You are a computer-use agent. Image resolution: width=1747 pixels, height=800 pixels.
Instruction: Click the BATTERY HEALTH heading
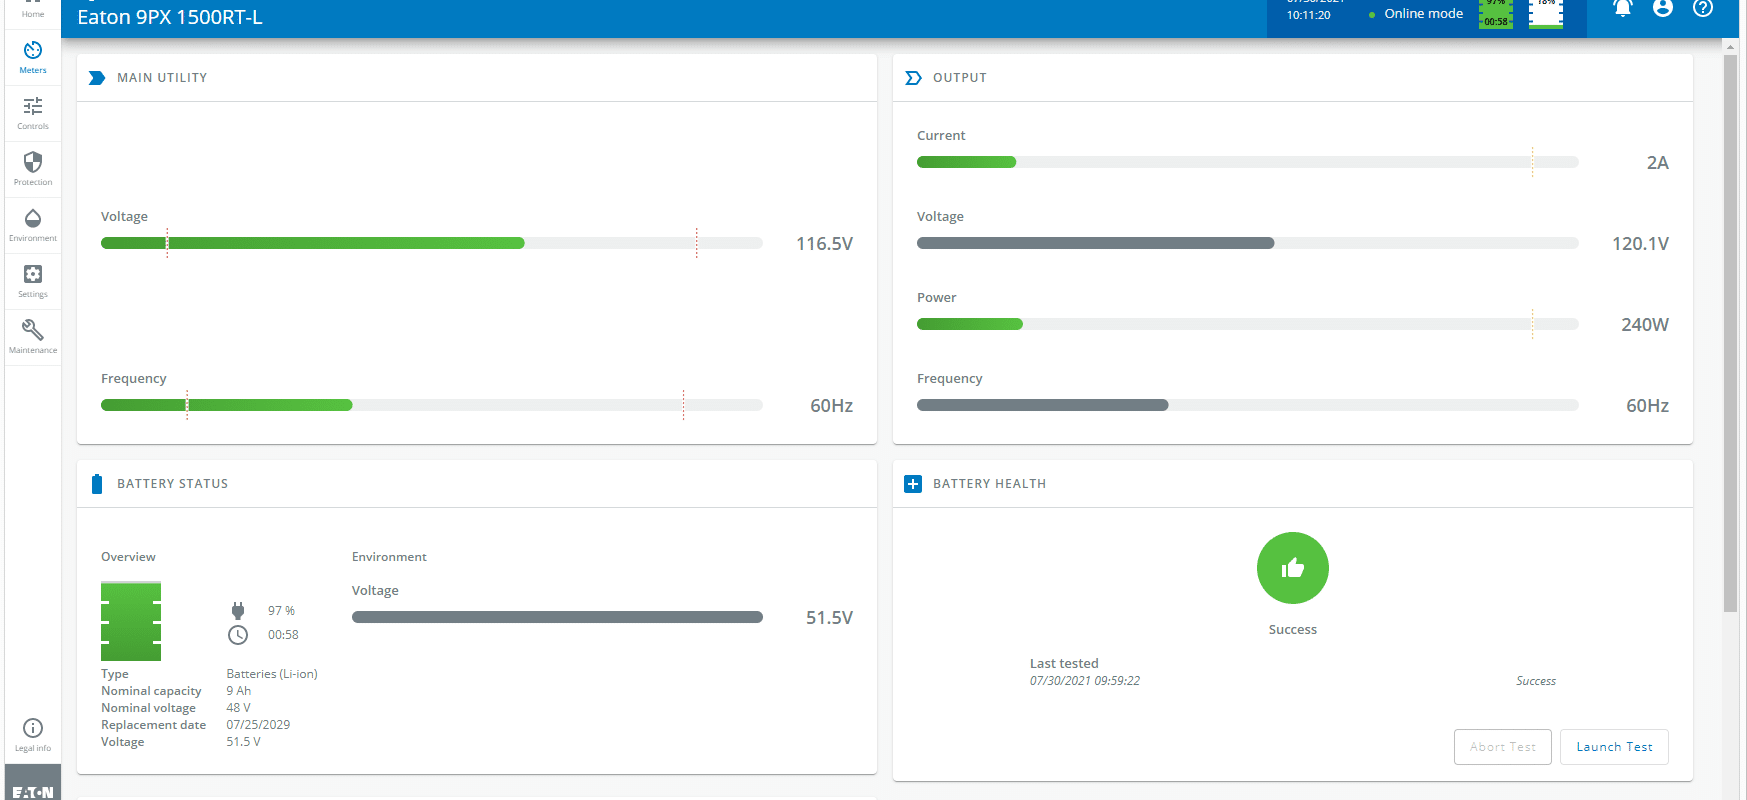pos(989,484)
